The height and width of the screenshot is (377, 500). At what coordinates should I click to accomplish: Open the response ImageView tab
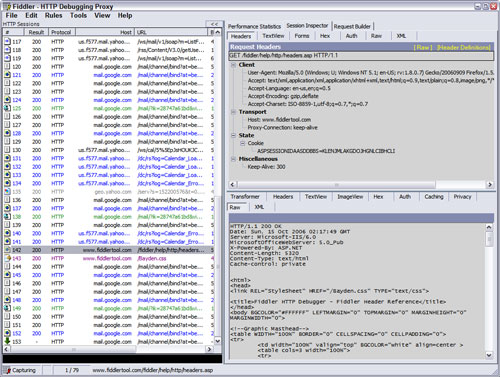350,197
